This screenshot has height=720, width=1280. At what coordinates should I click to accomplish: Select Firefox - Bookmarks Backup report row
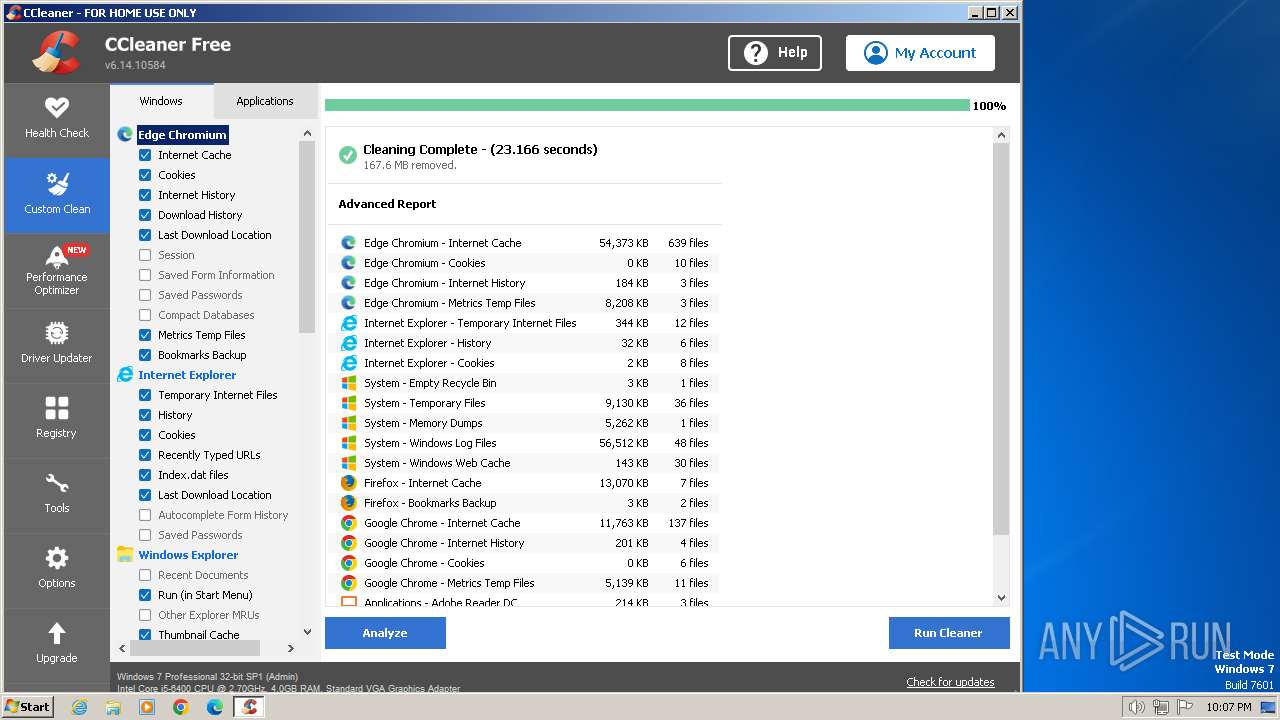pyautogui.click(x=525, y=503)
